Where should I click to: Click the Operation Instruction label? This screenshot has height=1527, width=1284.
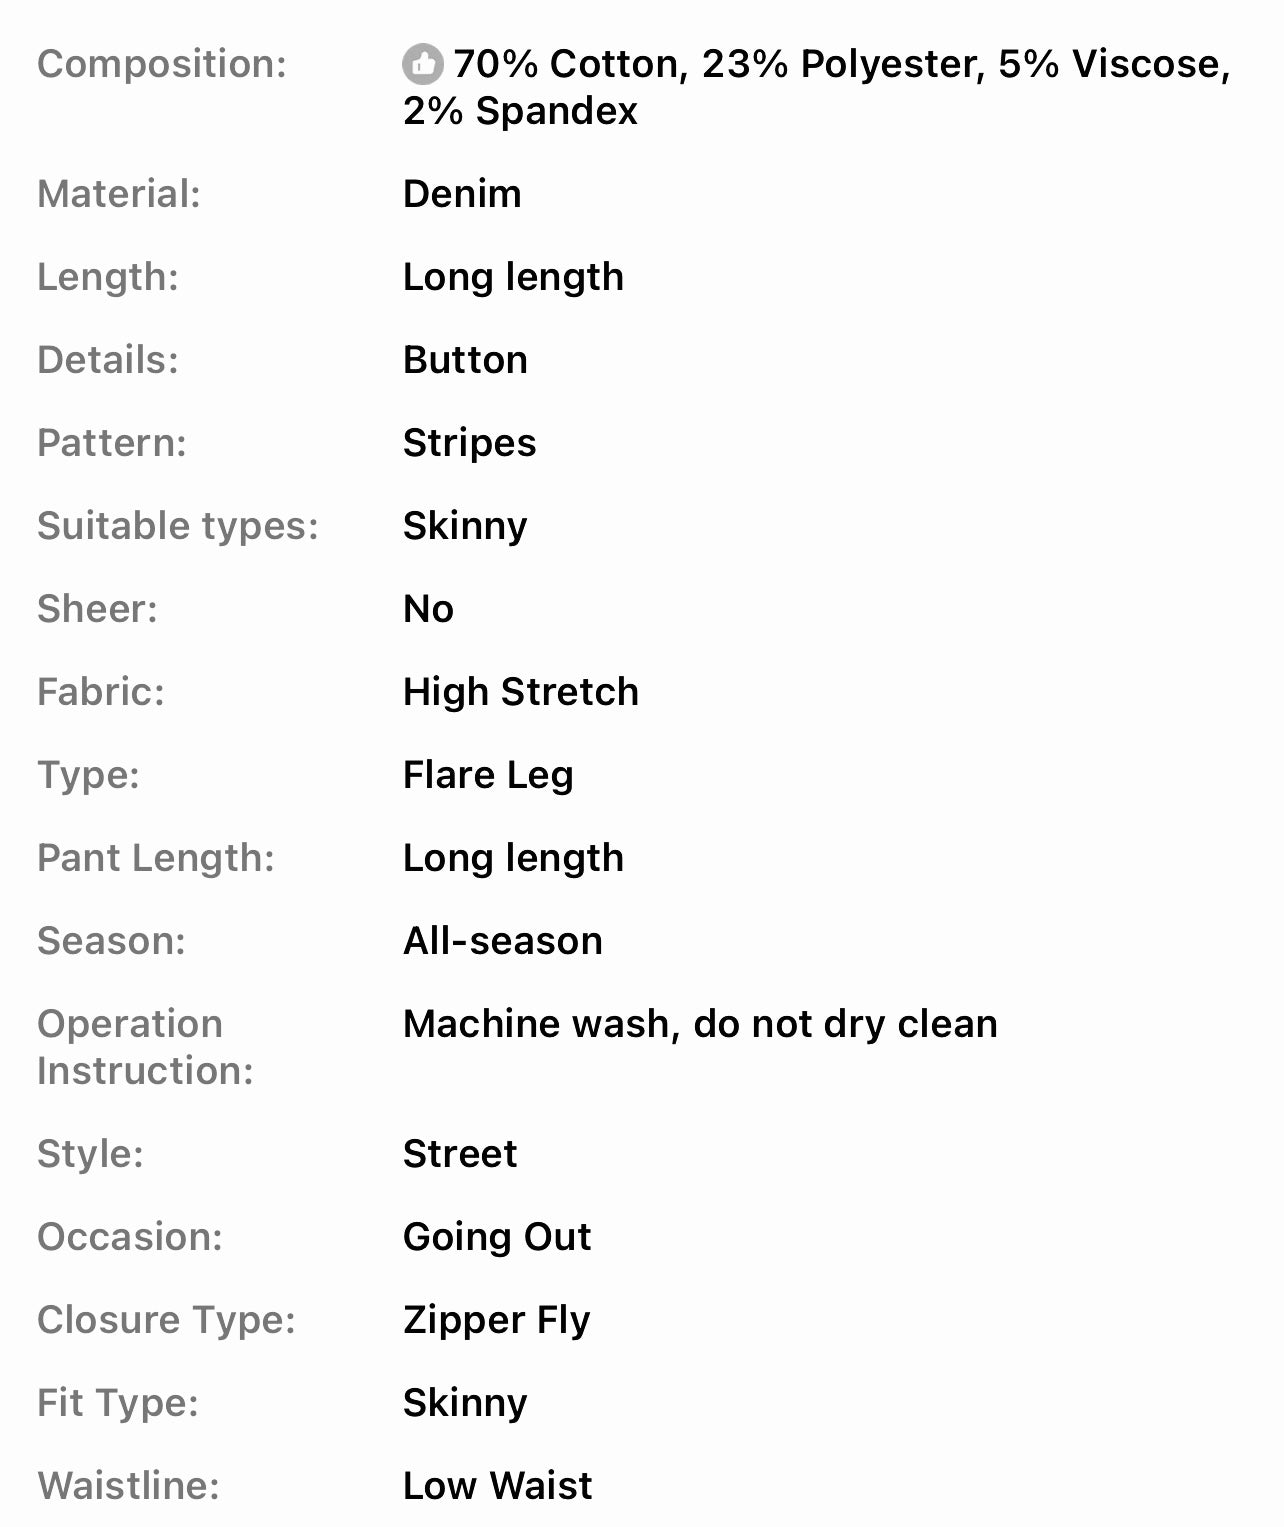(145, 1047)
